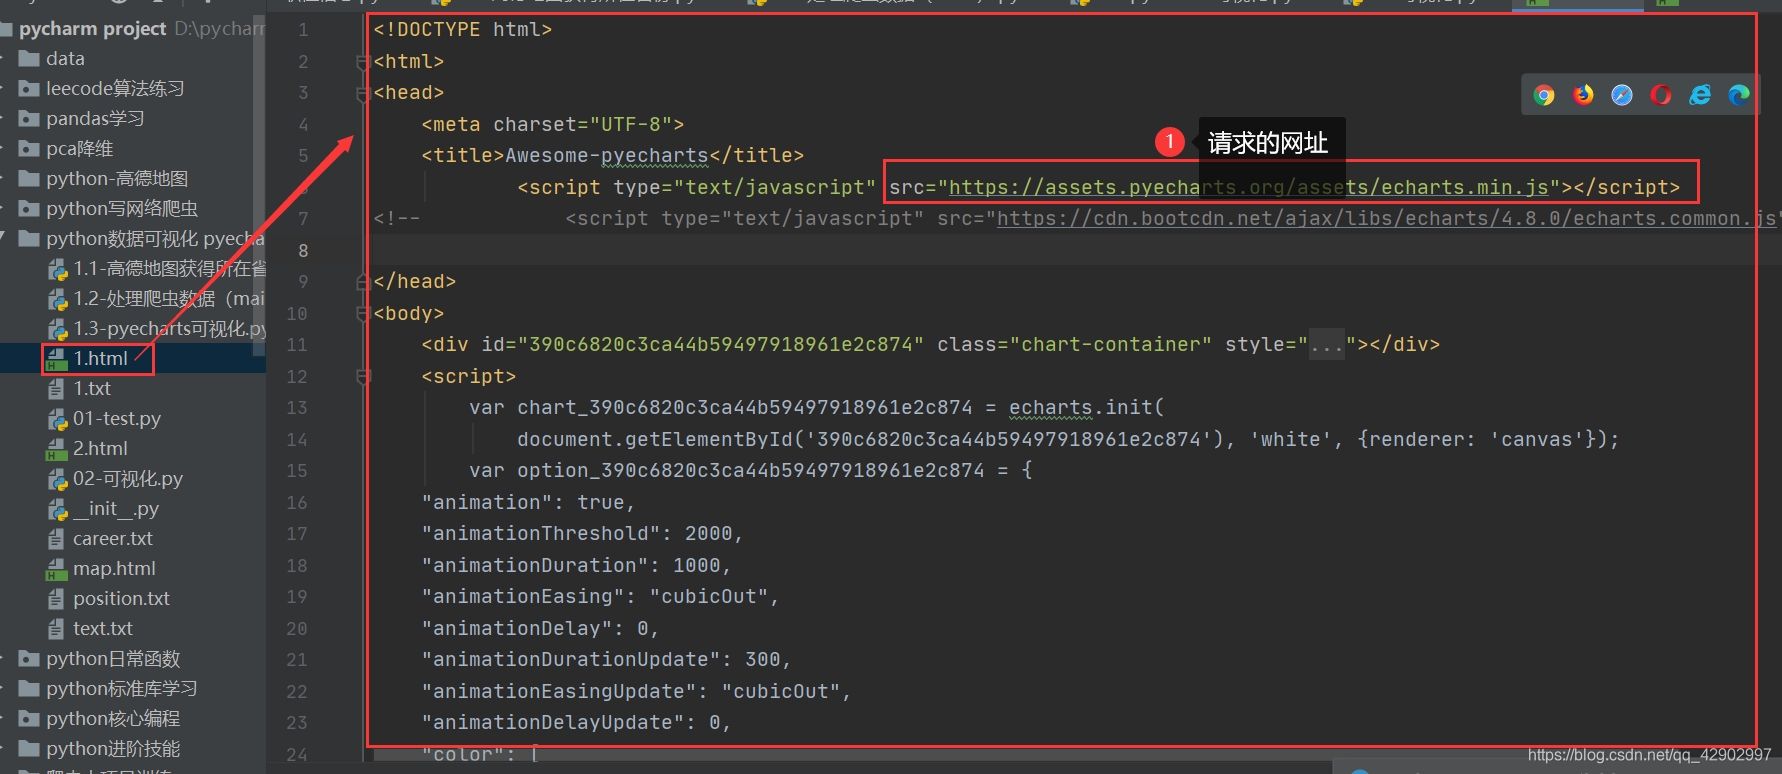Follow the assets.pyecharts.org echarts.min.js link
The width and height of the screenshot is (1782, 774).
(x=1249, y=187)
